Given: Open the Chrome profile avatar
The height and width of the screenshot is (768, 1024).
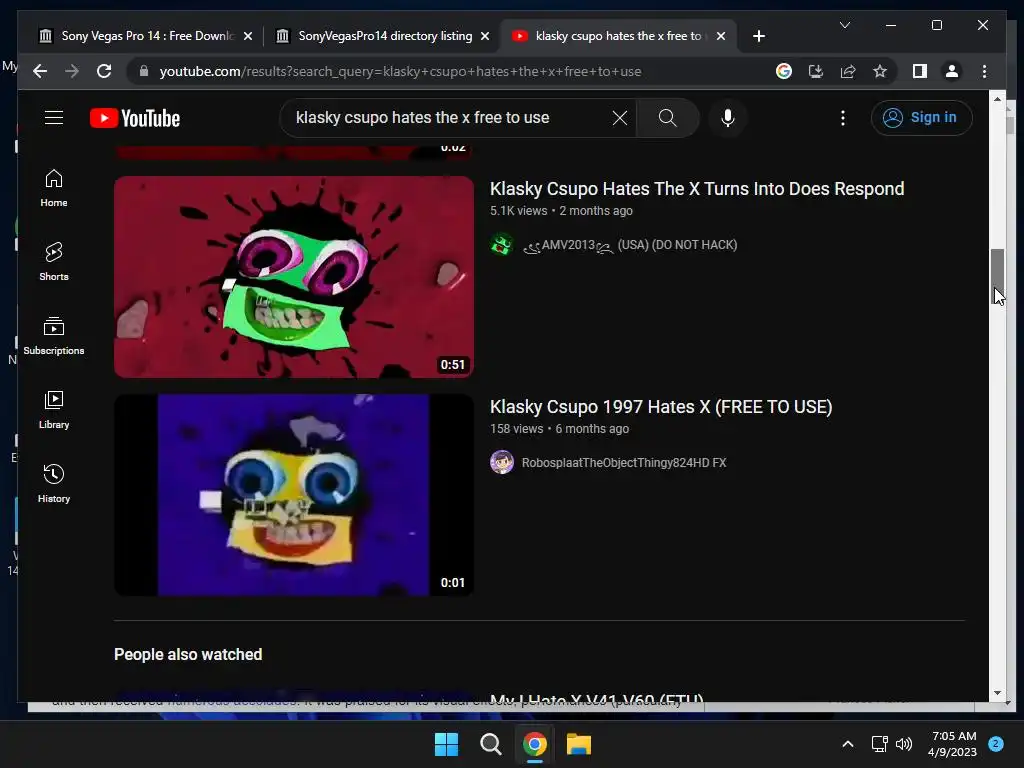Looking at the screenshot, I should [952, 71].
